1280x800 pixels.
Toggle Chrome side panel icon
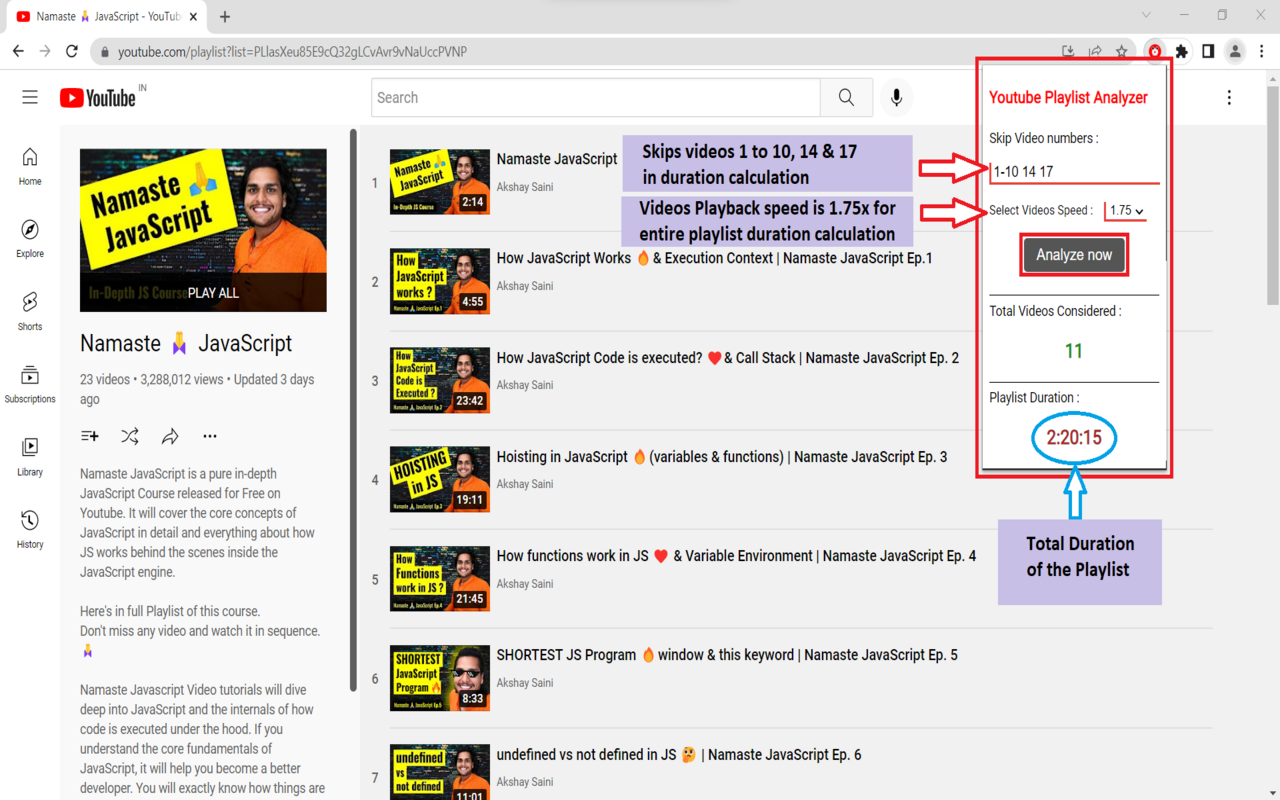click(1208, 51)
